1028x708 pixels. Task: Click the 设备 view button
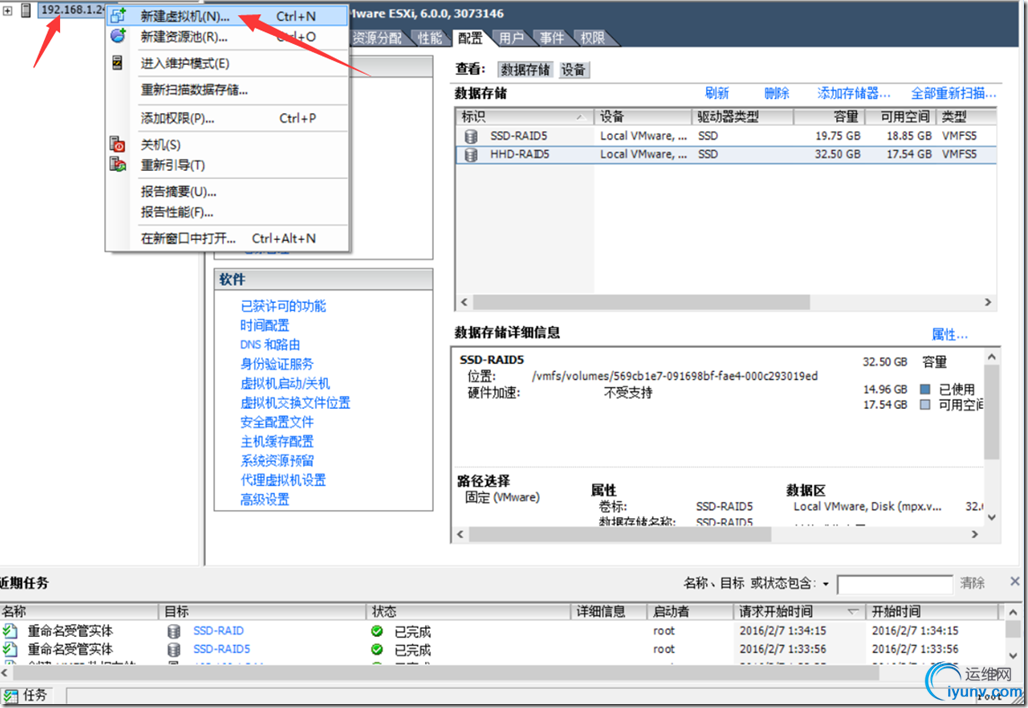pyautogui.click(x=574, y=69)
